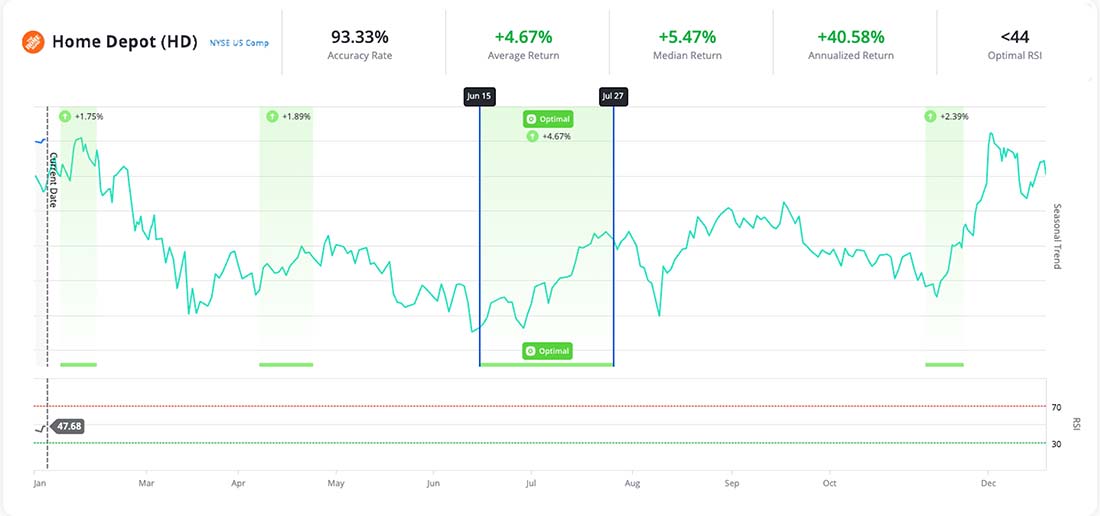Click the up-arrow icon beside +4.67%
This screenshot has height=516, width=1100.
[532, 136]
